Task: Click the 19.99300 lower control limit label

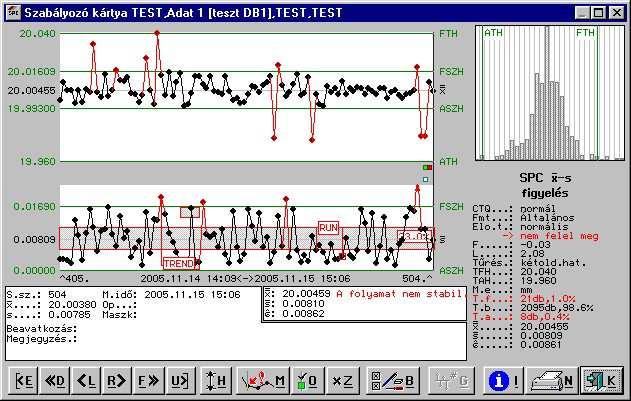Action: click(31, 109)
